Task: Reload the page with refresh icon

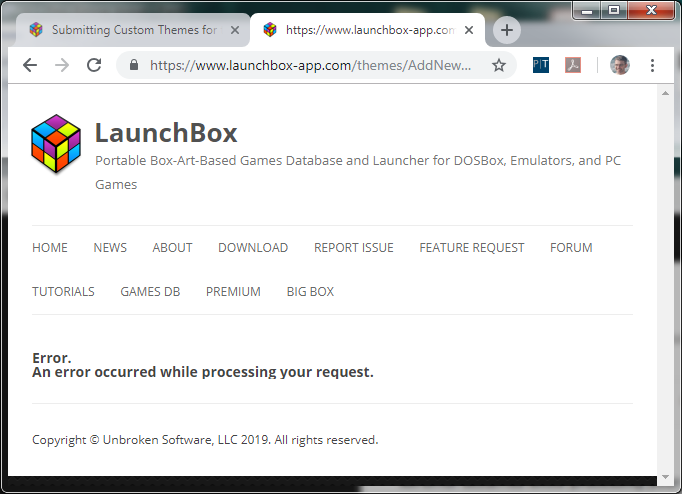Action: pyautogui.click(x=94, y=65)
